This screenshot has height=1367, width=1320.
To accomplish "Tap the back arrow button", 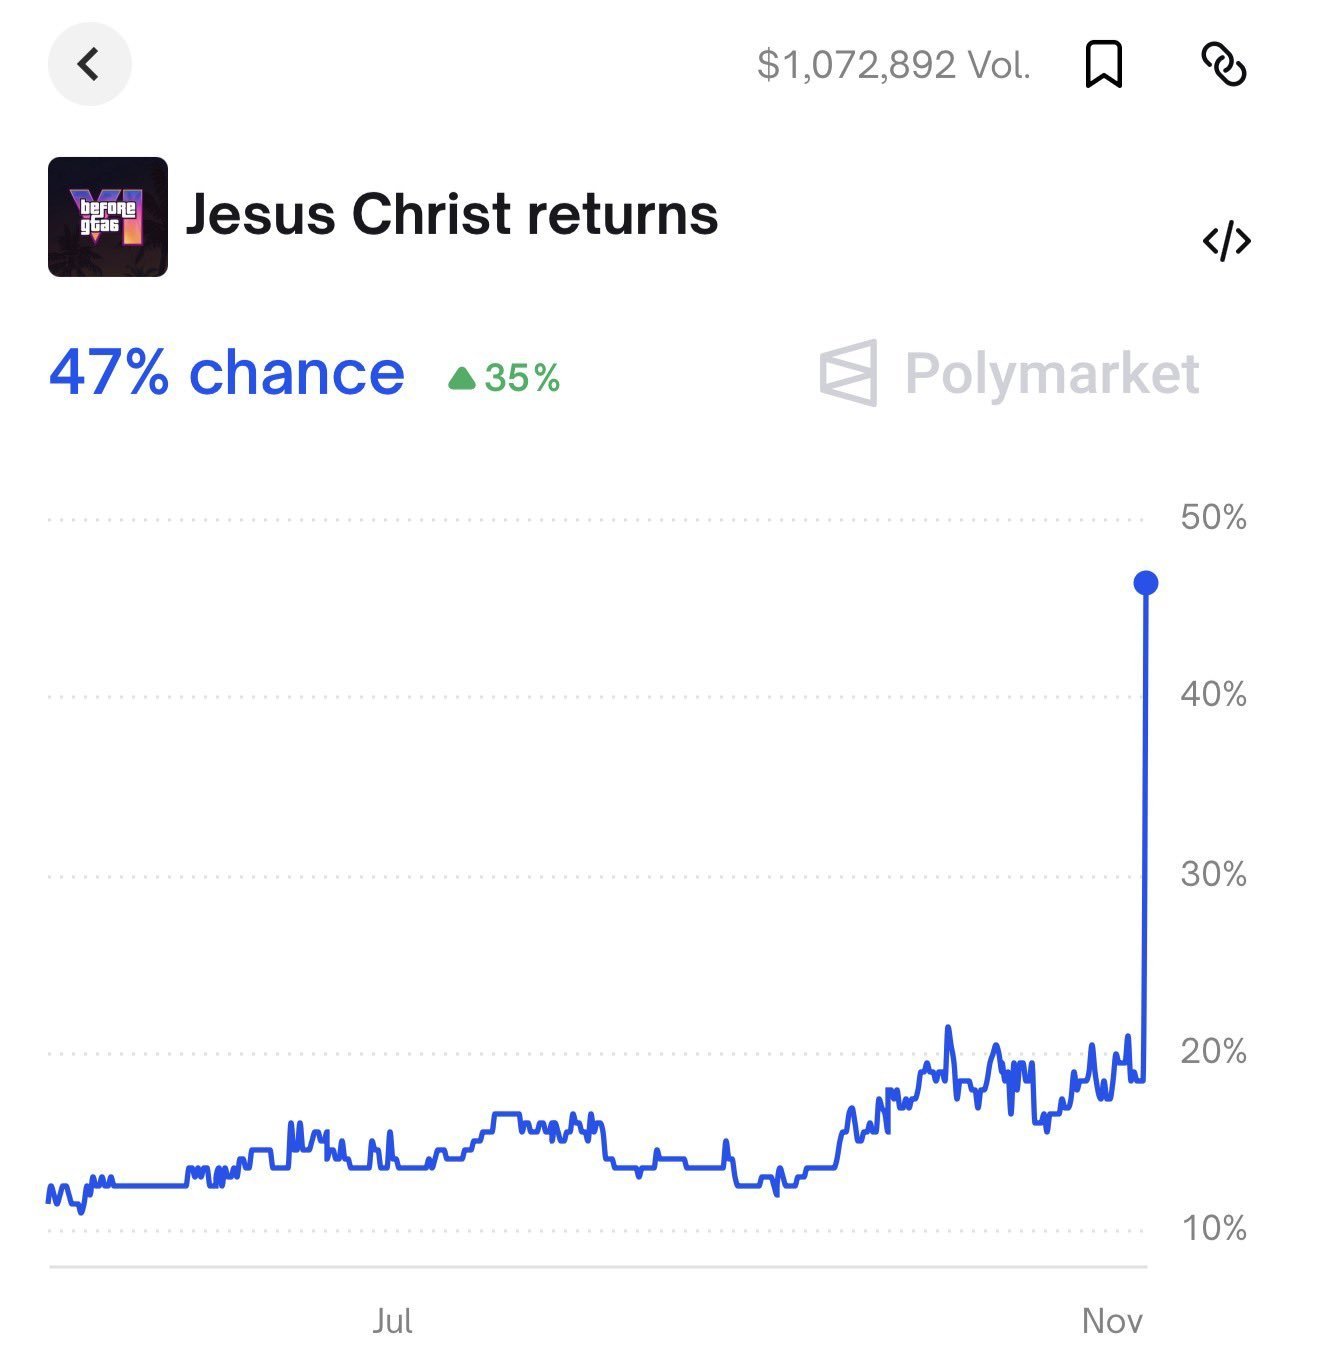I will [89, 65].
